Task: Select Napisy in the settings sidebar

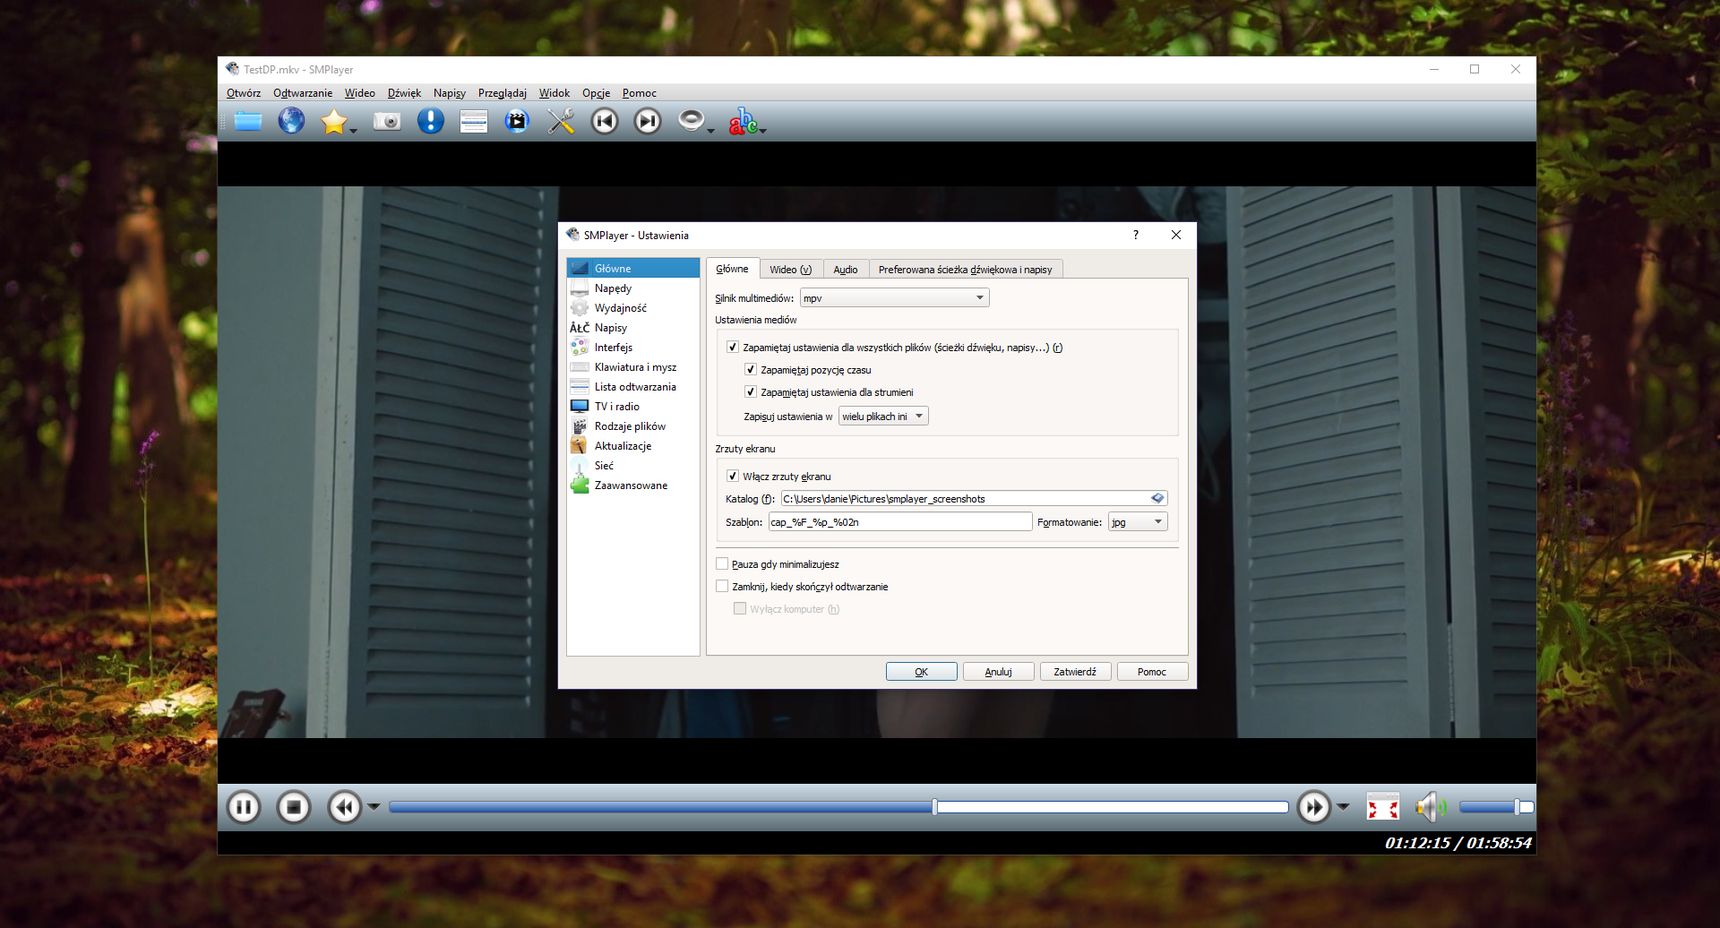Action: pyautogui.click(x=633, y=328)
